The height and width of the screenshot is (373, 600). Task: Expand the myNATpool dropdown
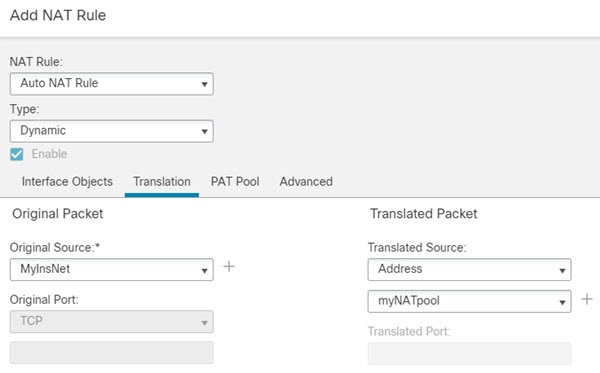470,301
